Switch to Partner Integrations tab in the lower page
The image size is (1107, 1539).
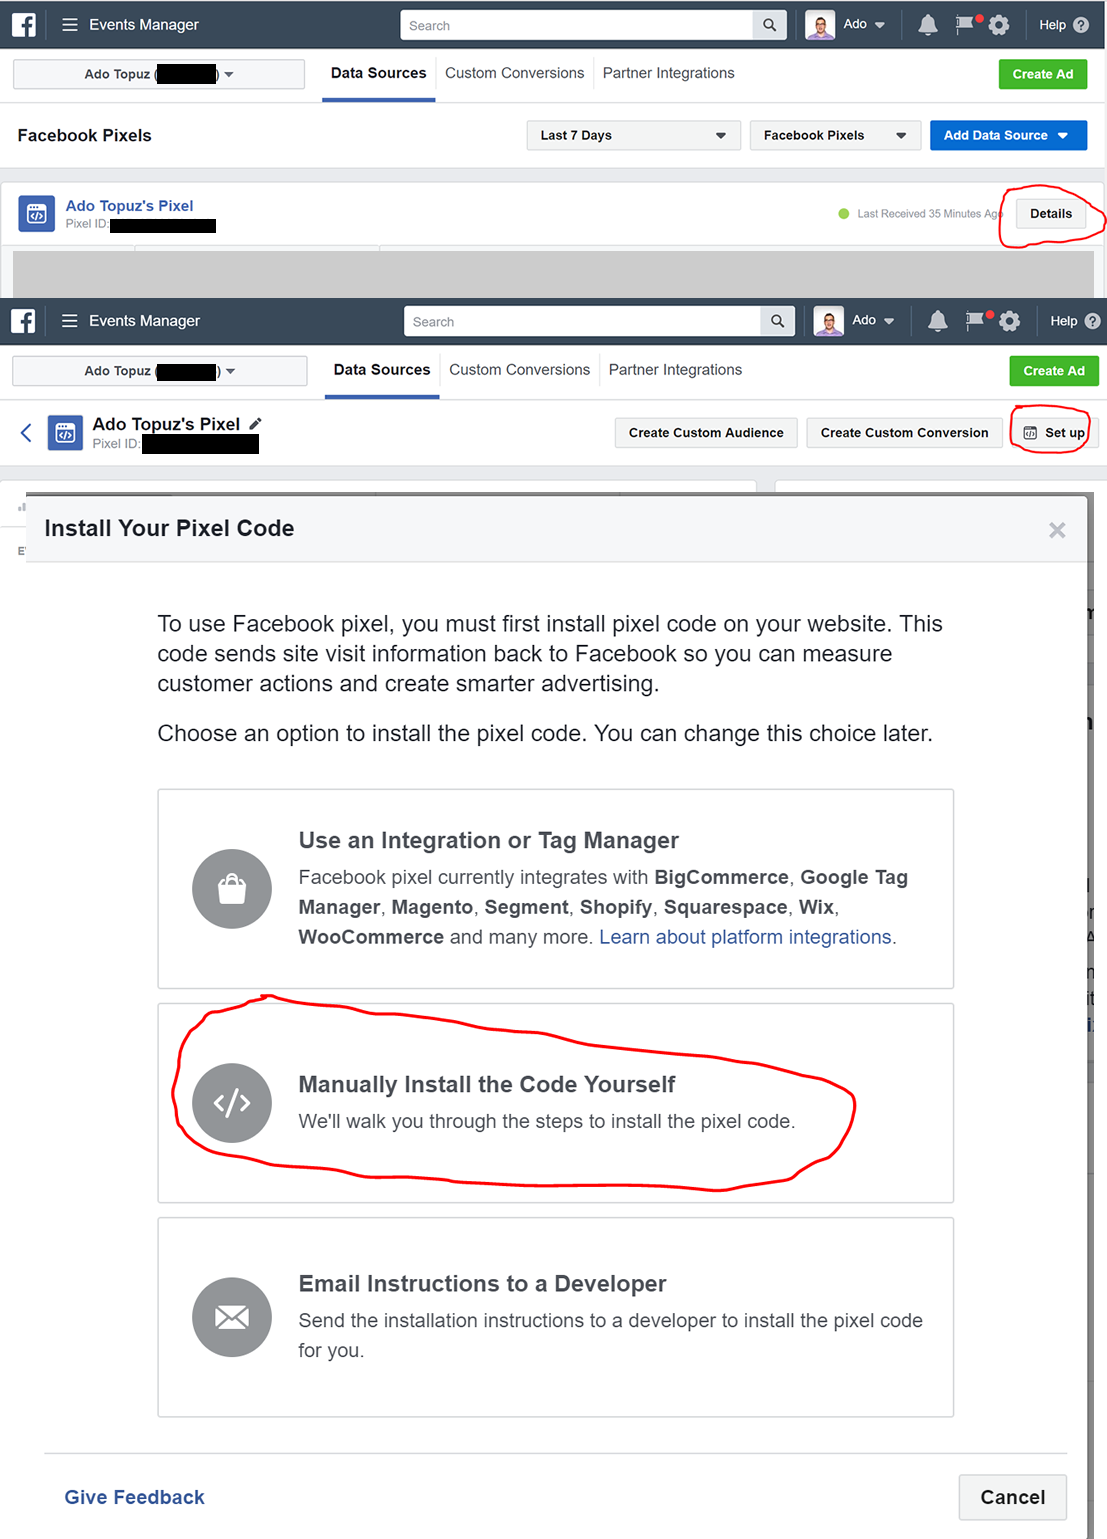pos(676,369)
